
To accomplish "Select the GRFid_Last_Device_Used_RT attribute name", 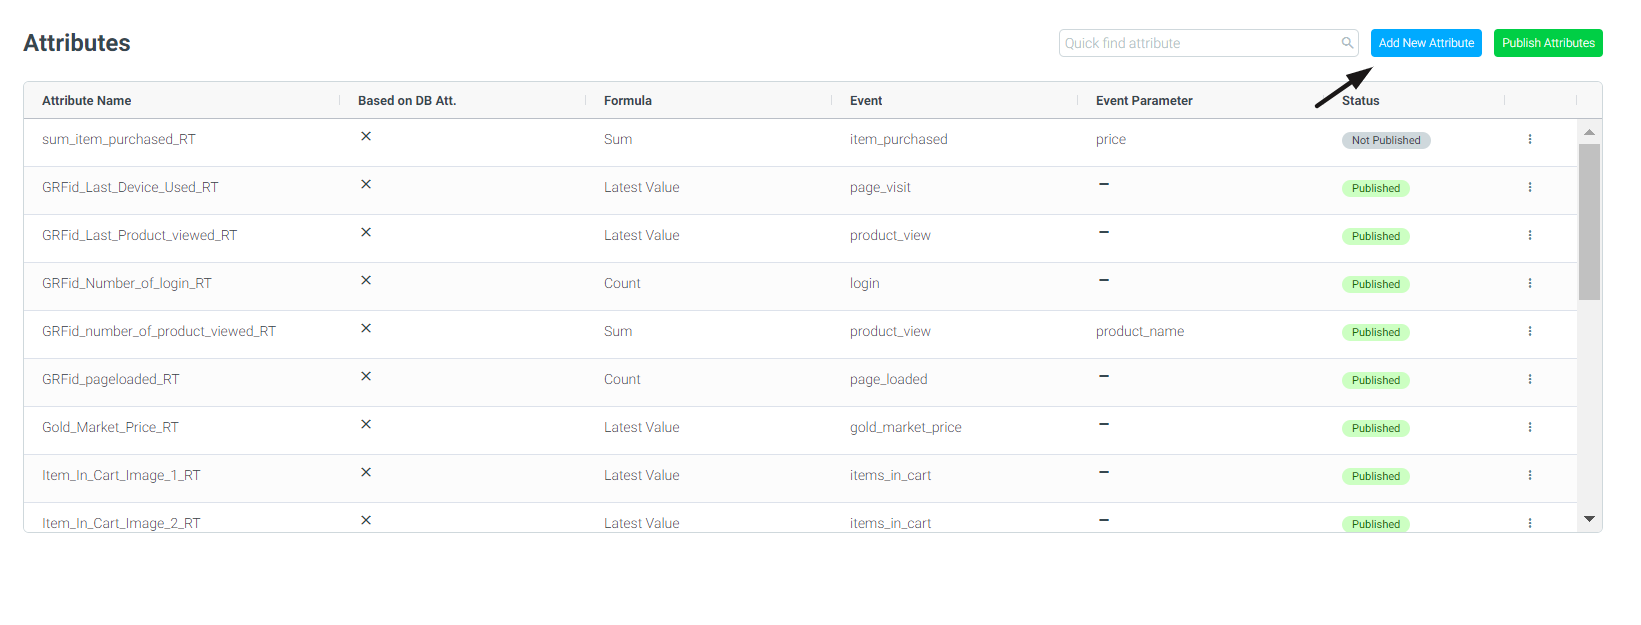I will [x=130, y=187].
